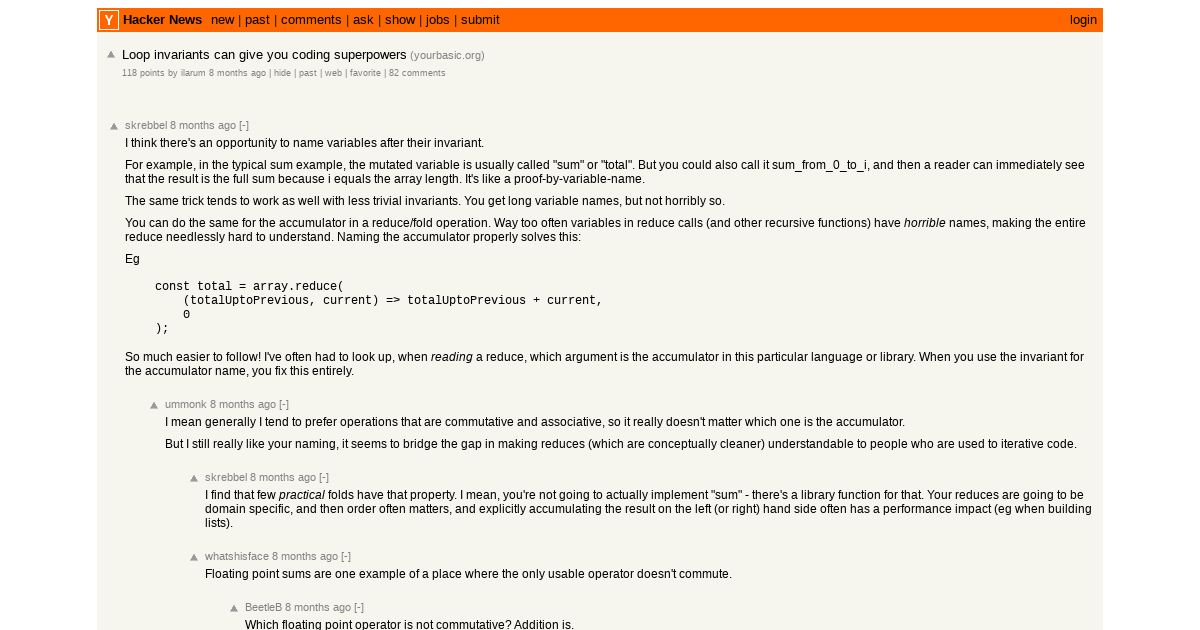Open the 'ask' section
The width and height of the screenshot is (1200, 630).
[x=363, y=20]
